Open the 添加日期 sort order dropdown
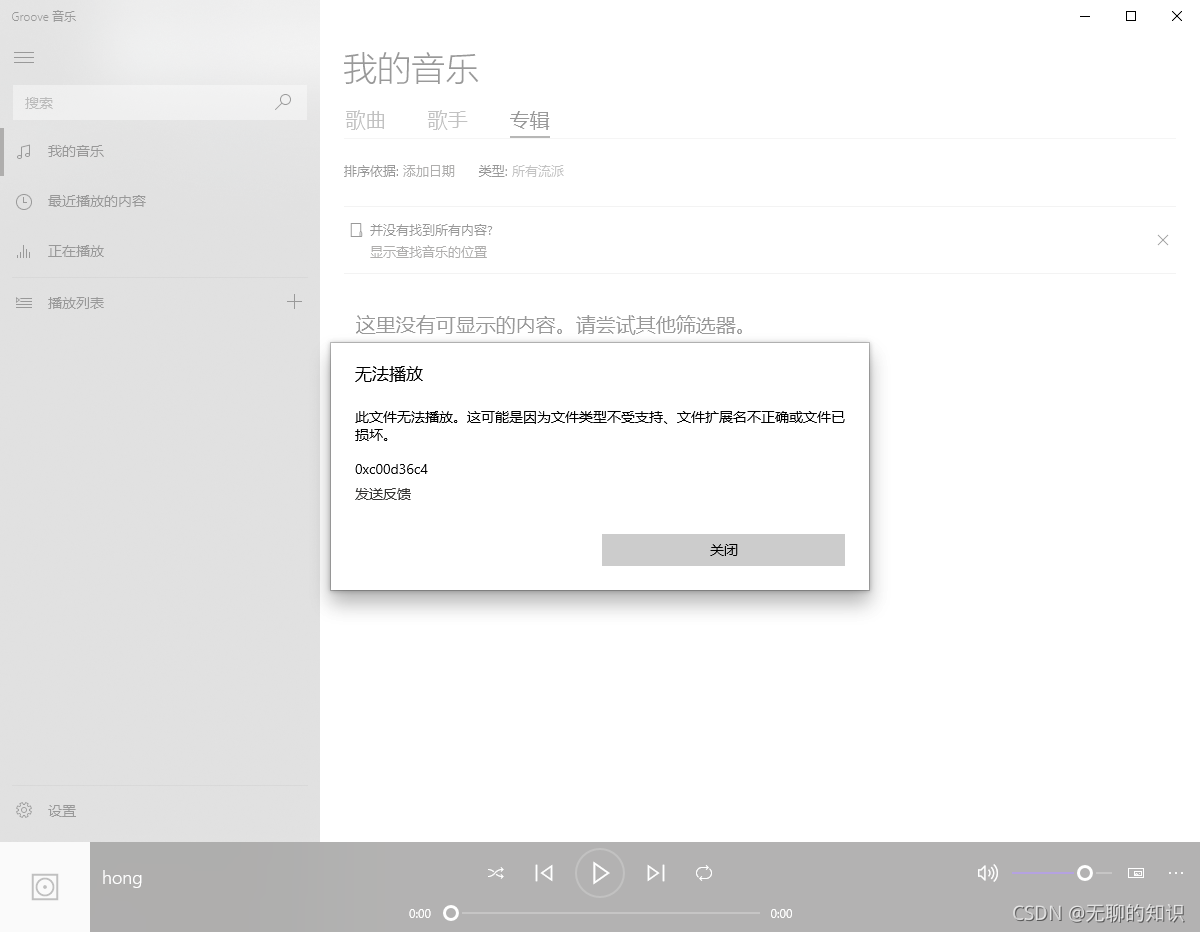Screen dimensions: 1200x932 (x=428, y=171)
